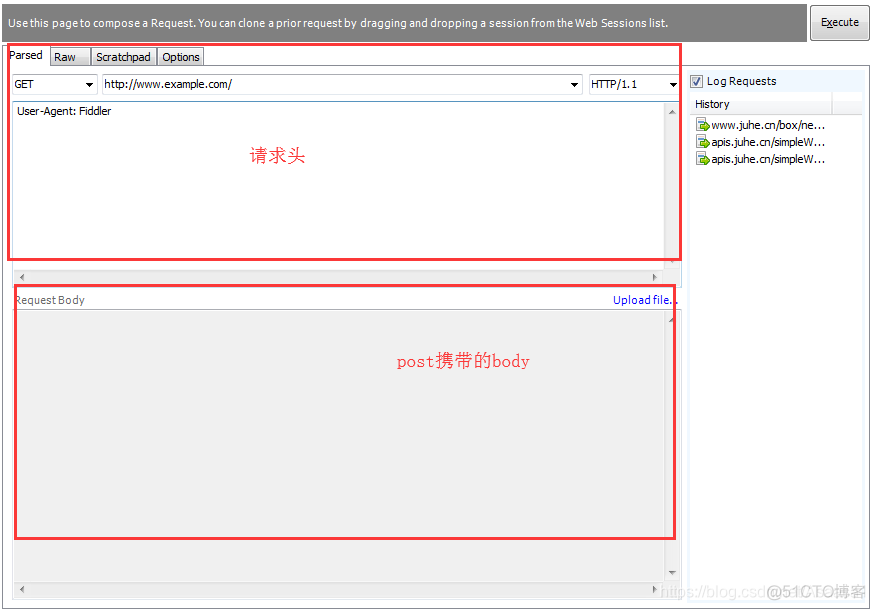
Task: Open the Scratchpad tab
Action: pos(123,57)
